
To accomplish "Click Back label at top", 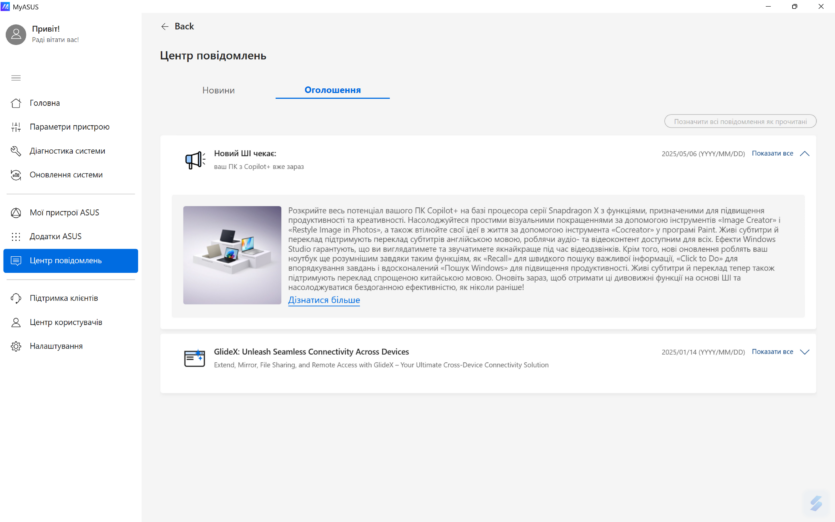I will point(184,26).
